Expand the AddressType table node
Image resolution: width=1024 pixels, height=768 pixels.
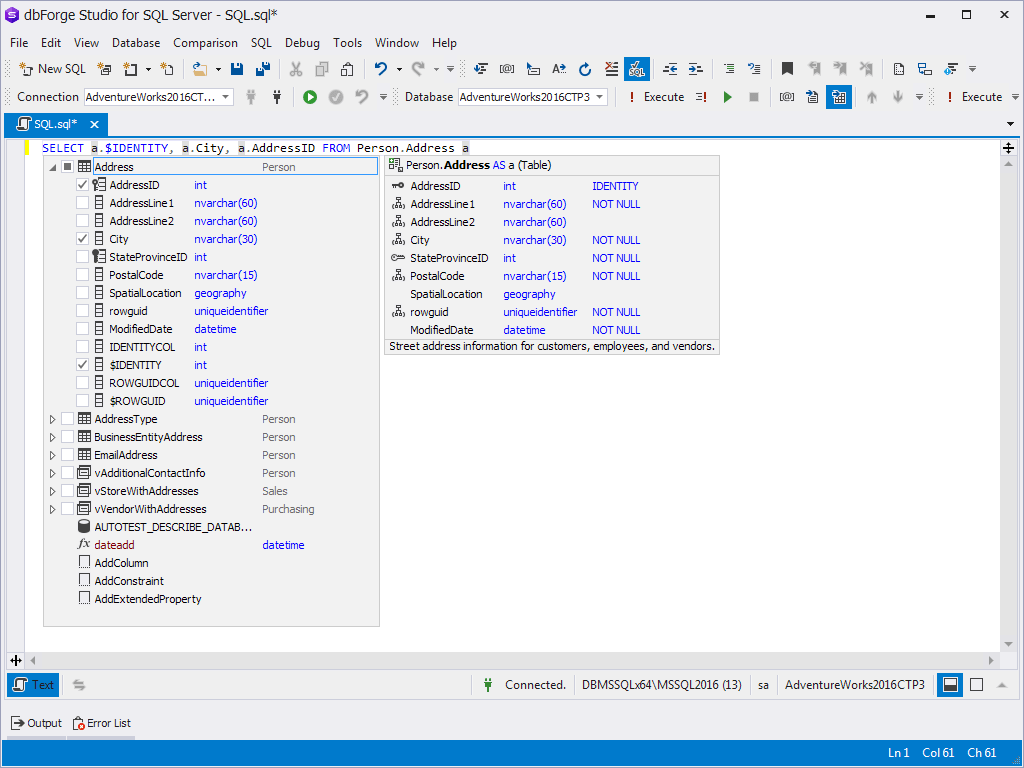pos(51,419)
